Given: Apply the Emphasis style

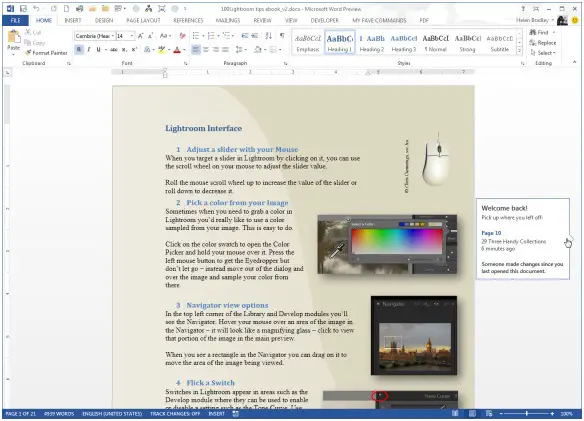Looking at the screenshot, I should (308, 43).
